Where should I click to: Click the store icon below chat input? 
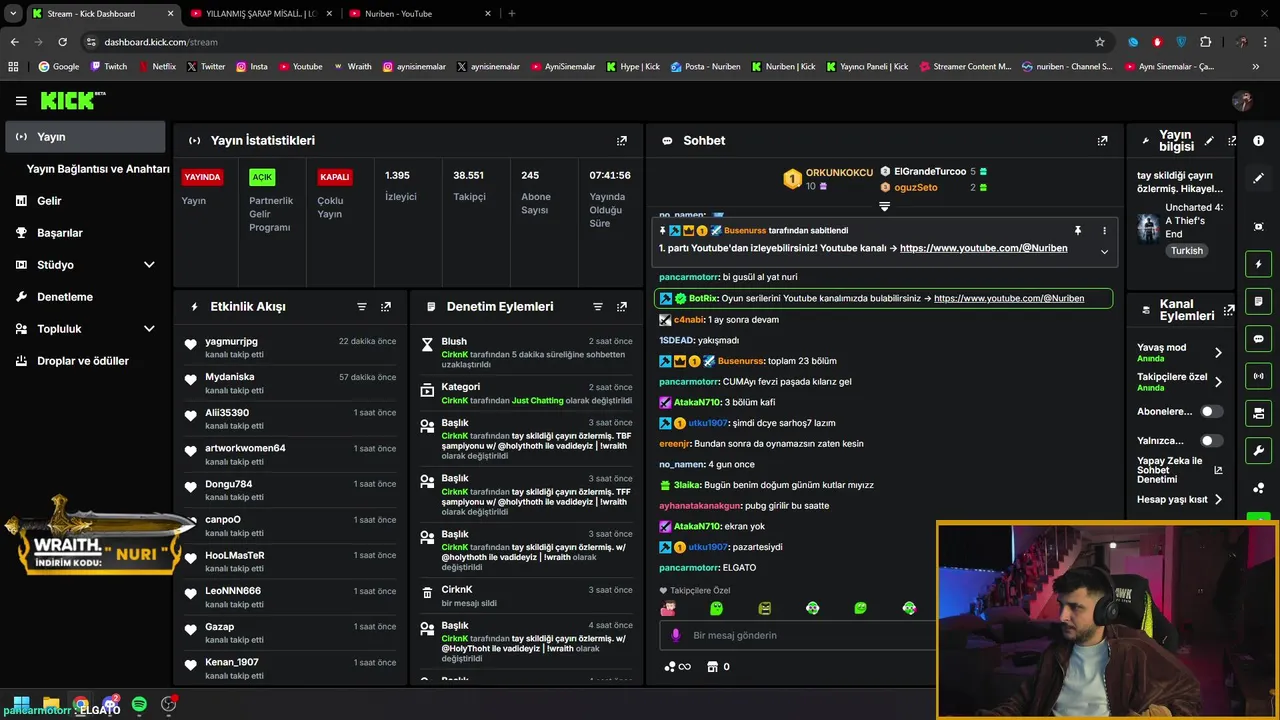713,667
